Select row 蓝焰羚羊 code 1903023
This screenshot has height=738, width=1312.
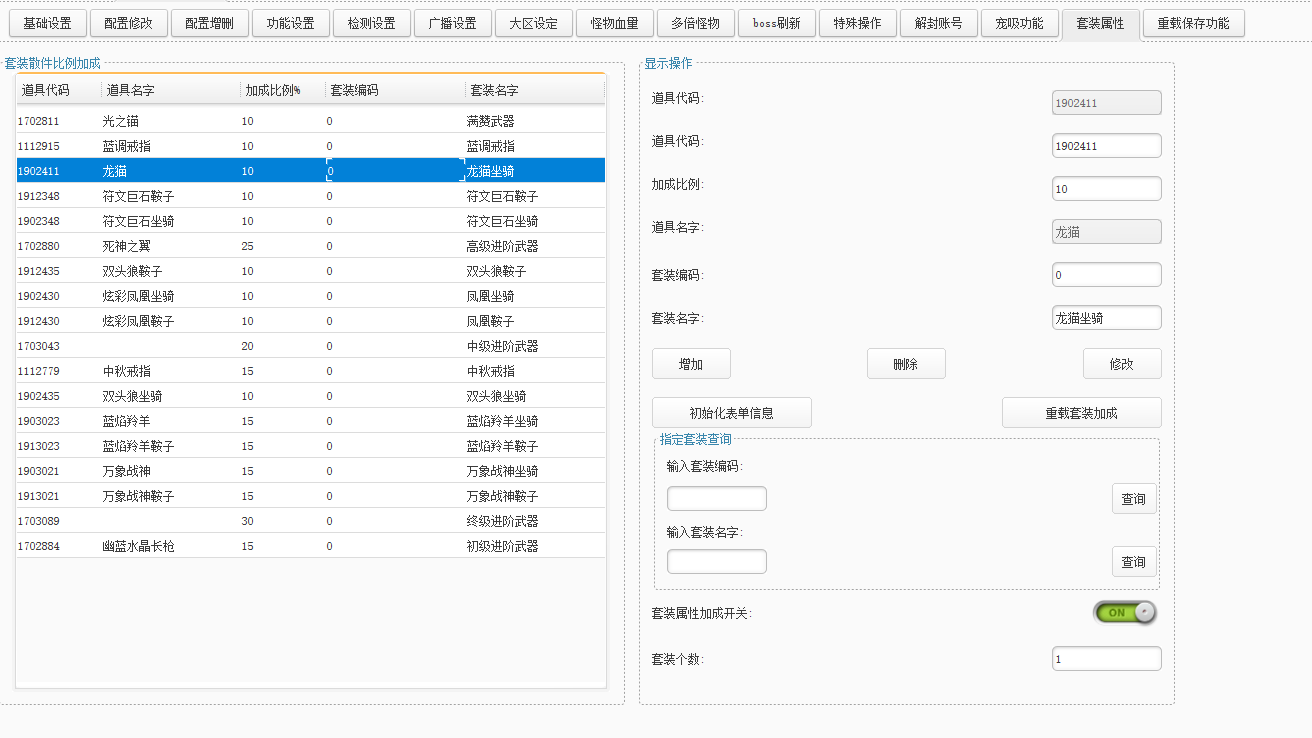[x=311, y=421]
